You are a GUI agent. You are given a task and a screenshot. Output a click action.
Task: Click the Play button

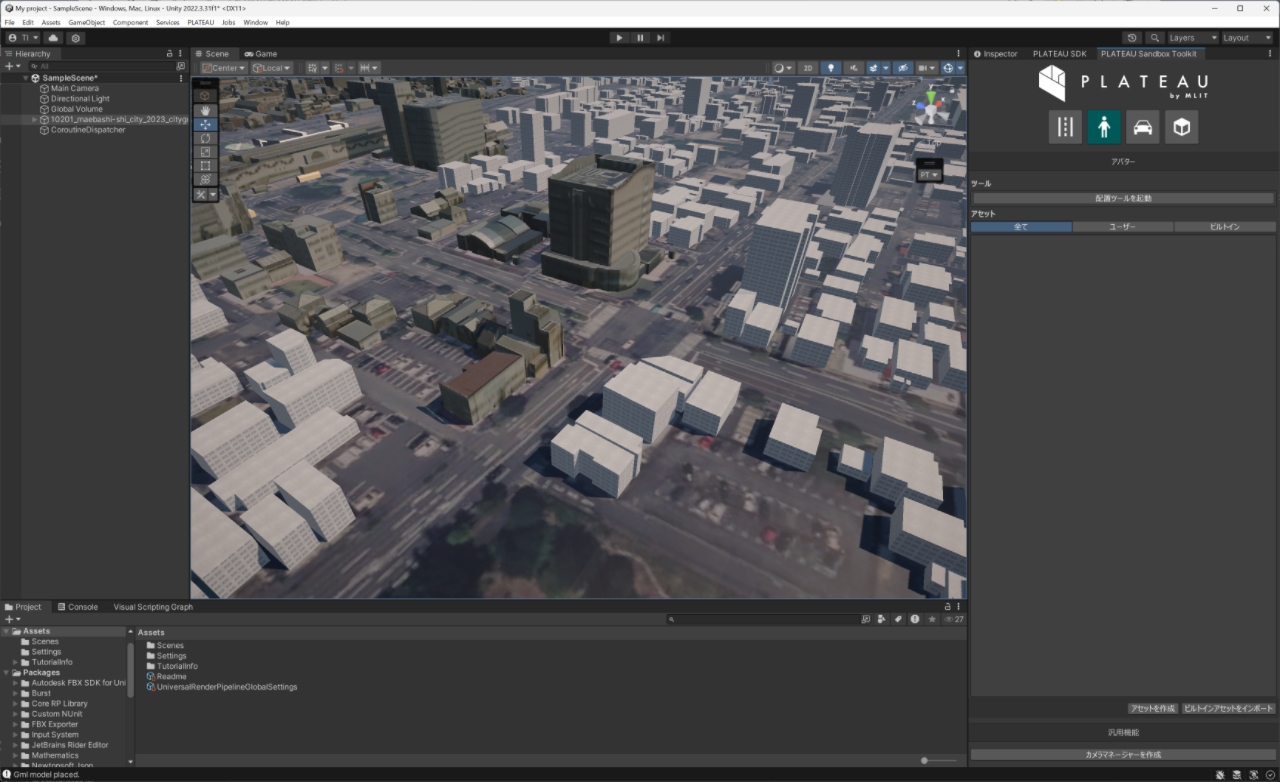tap(619, 38)
